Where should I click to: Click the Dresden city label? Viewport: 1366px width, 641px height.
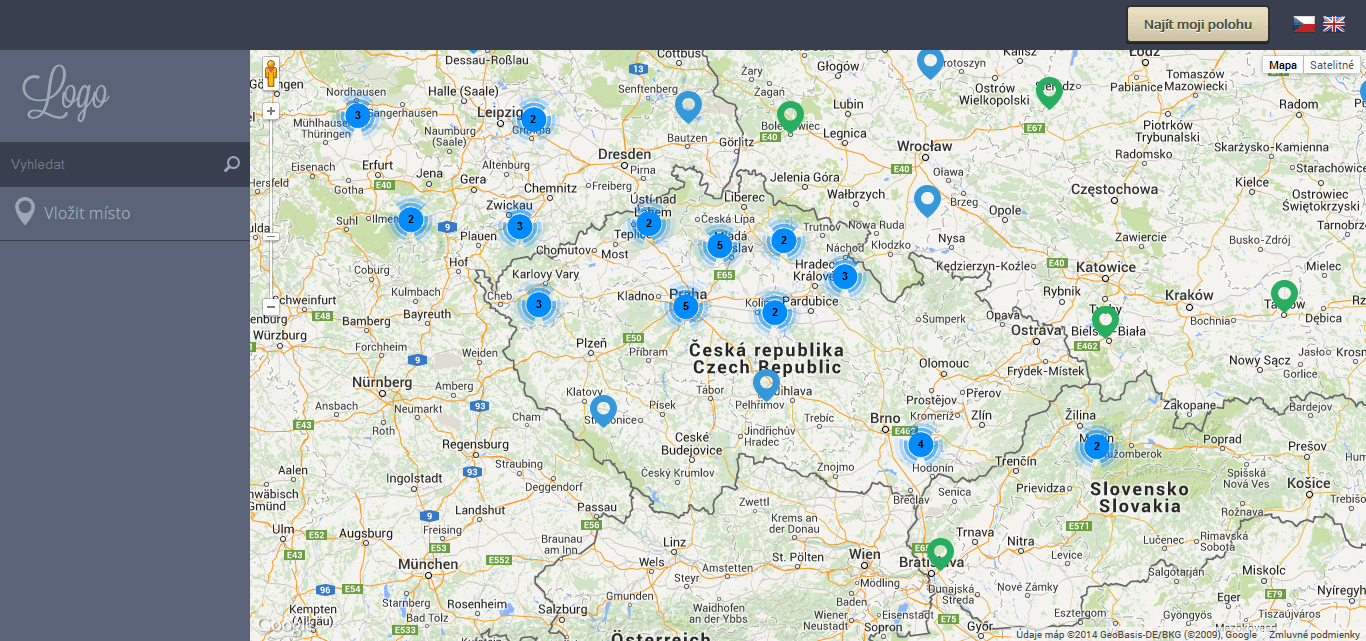click(624, 154)
